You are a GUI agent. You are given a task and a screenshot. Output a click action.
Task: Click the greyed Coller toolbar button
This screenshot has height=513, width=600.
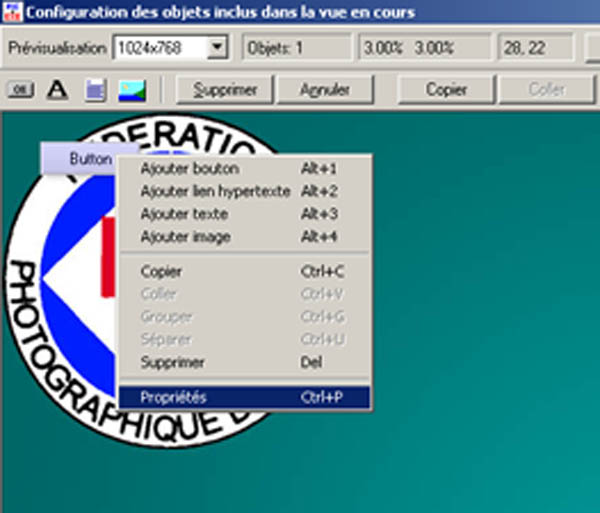click(x=546, y=90)
